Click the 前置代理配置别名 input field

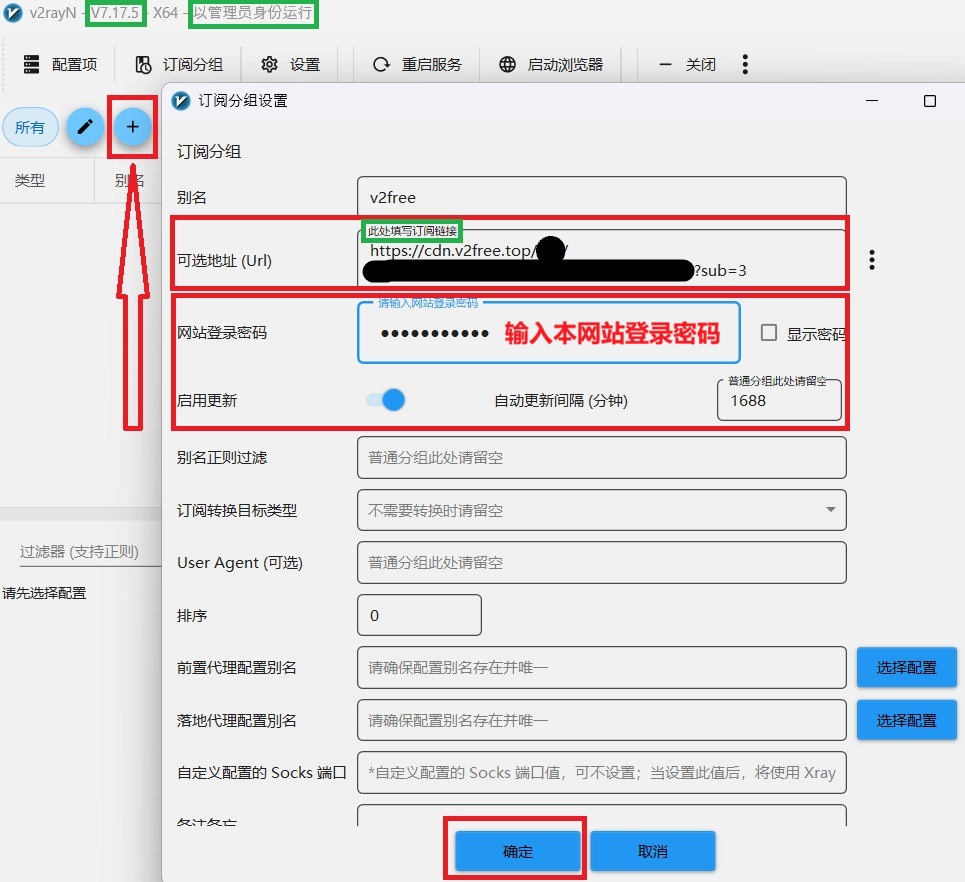coord(601,667)
